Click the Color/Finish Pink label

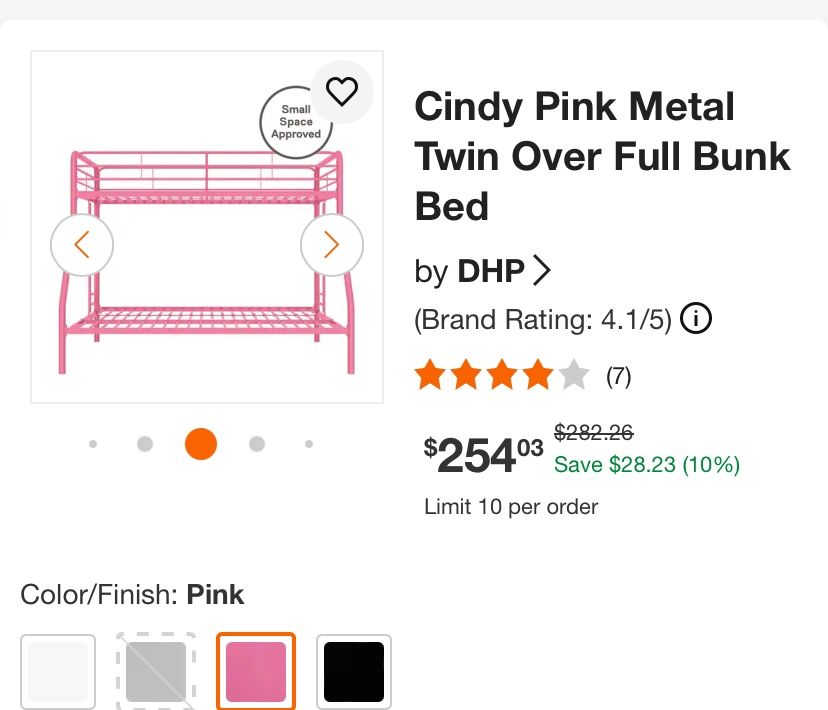(x=131, y=594)
